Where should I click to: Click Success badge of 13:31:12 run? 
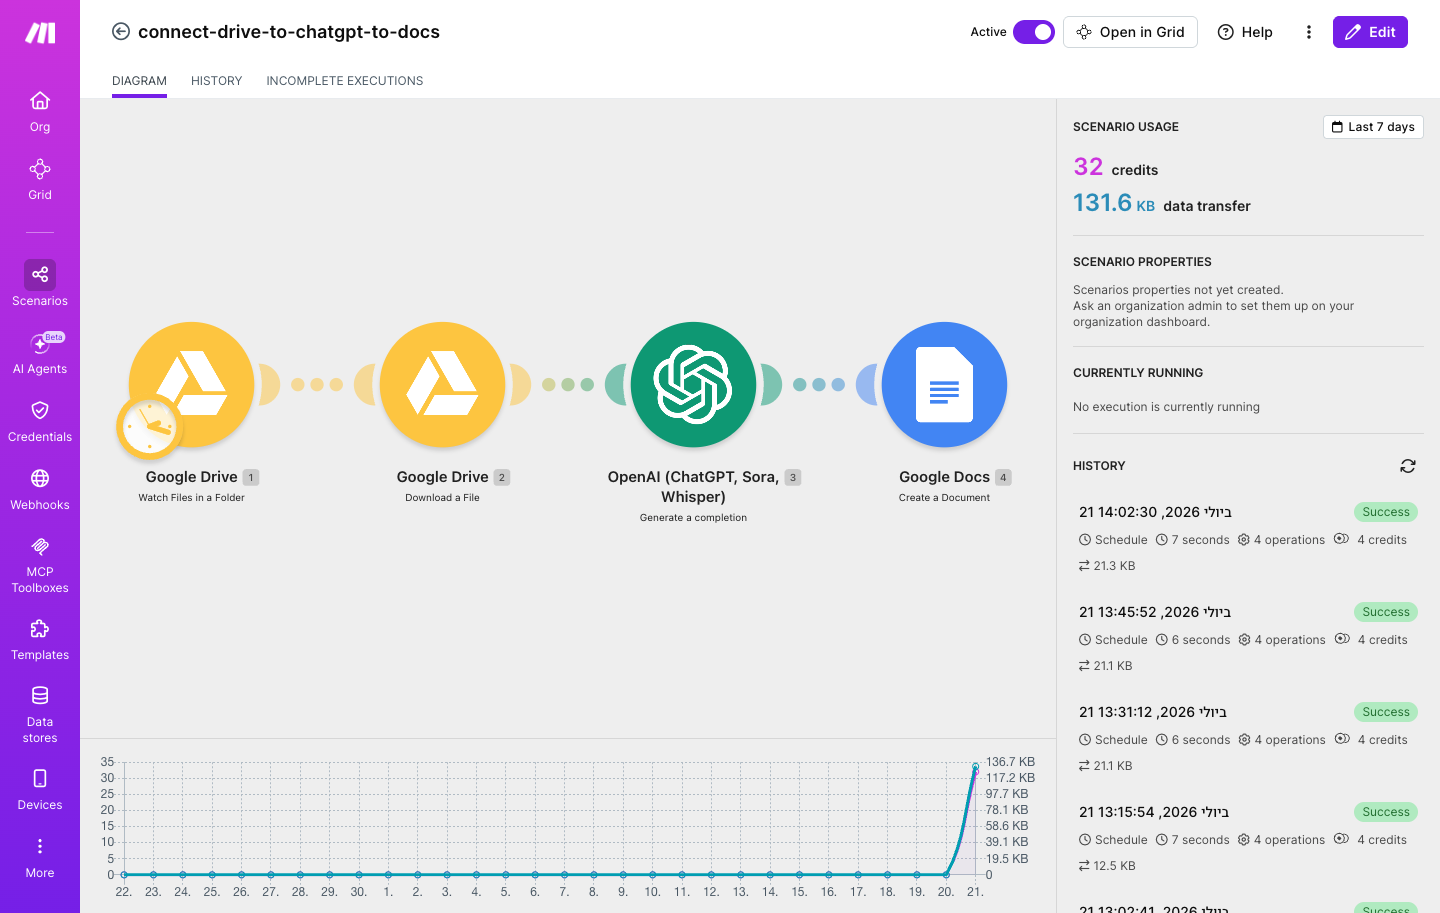(x=1386, y=712)
